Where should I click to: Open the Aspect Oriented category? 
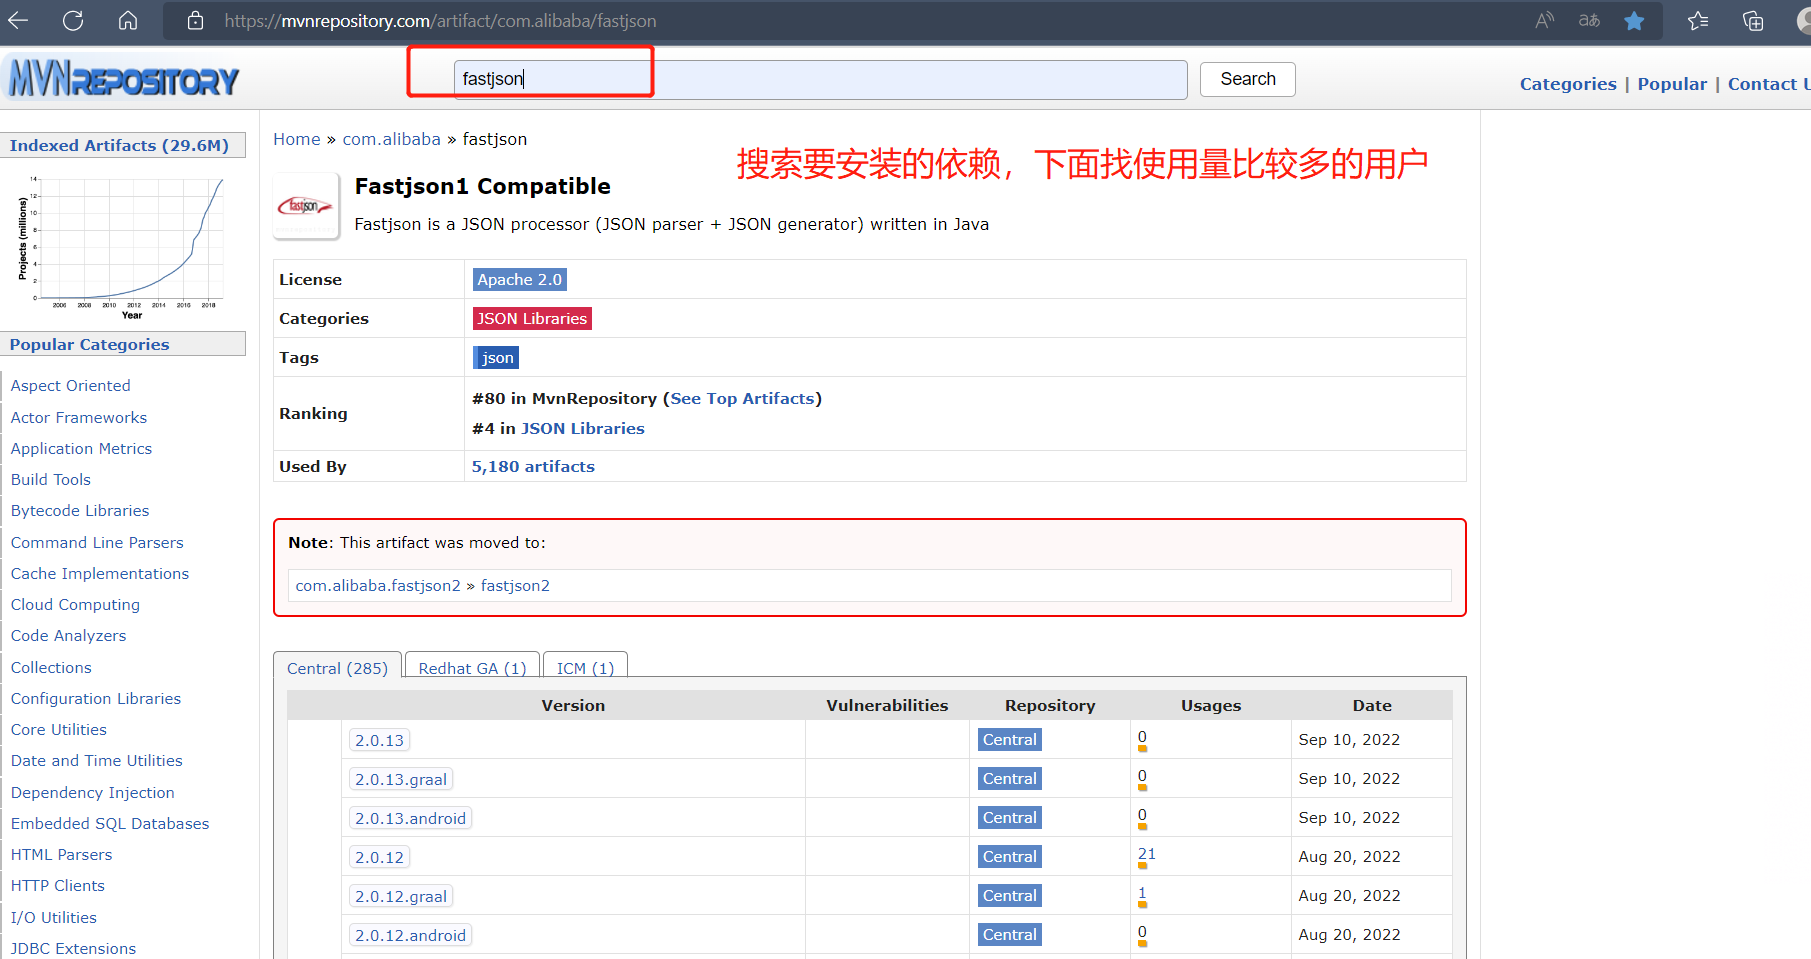[x=70, y=385]
